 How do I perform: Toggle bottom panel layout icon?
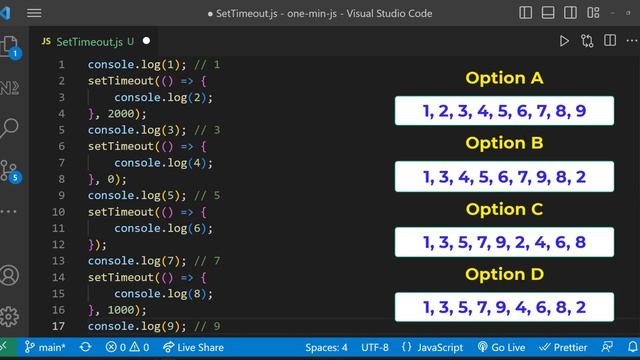548,13
